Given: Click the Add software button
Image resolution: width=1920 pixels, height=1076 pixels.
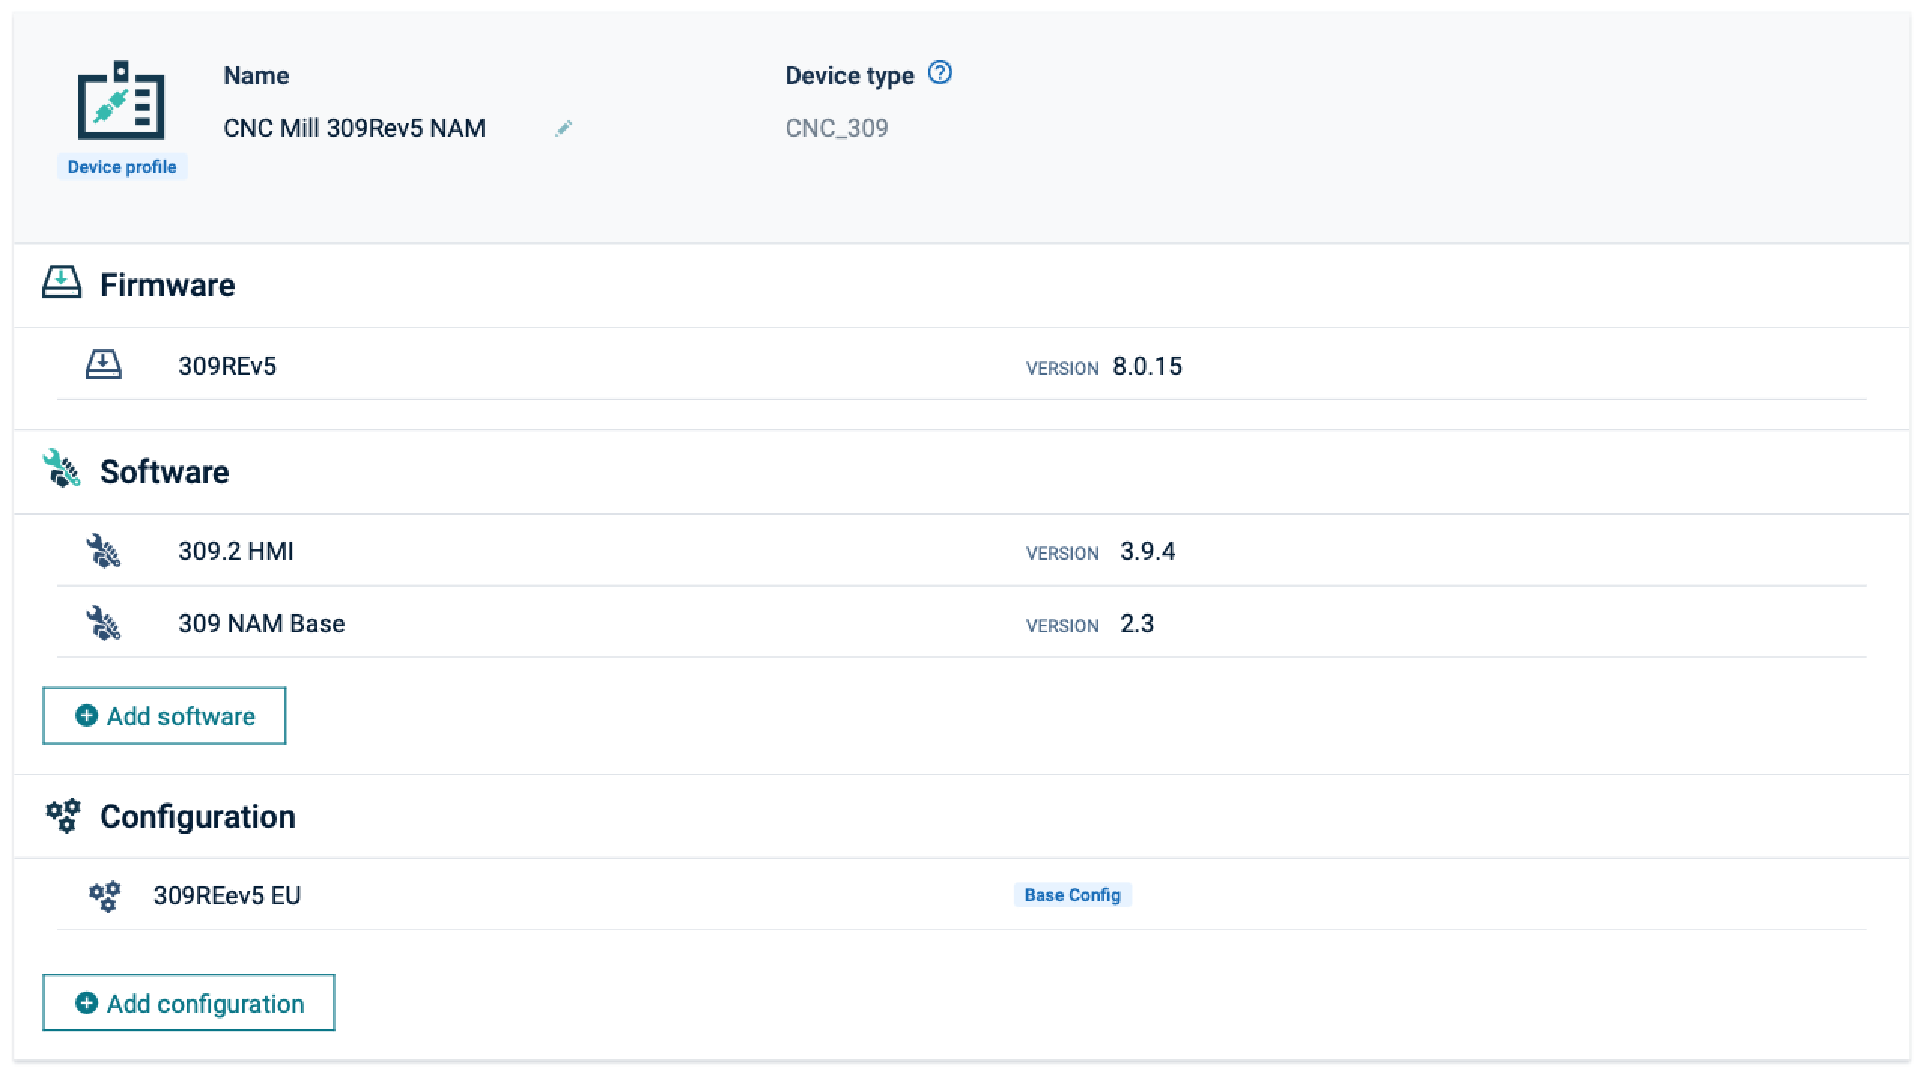Looking at the screenshot, I should coord(163,715).
